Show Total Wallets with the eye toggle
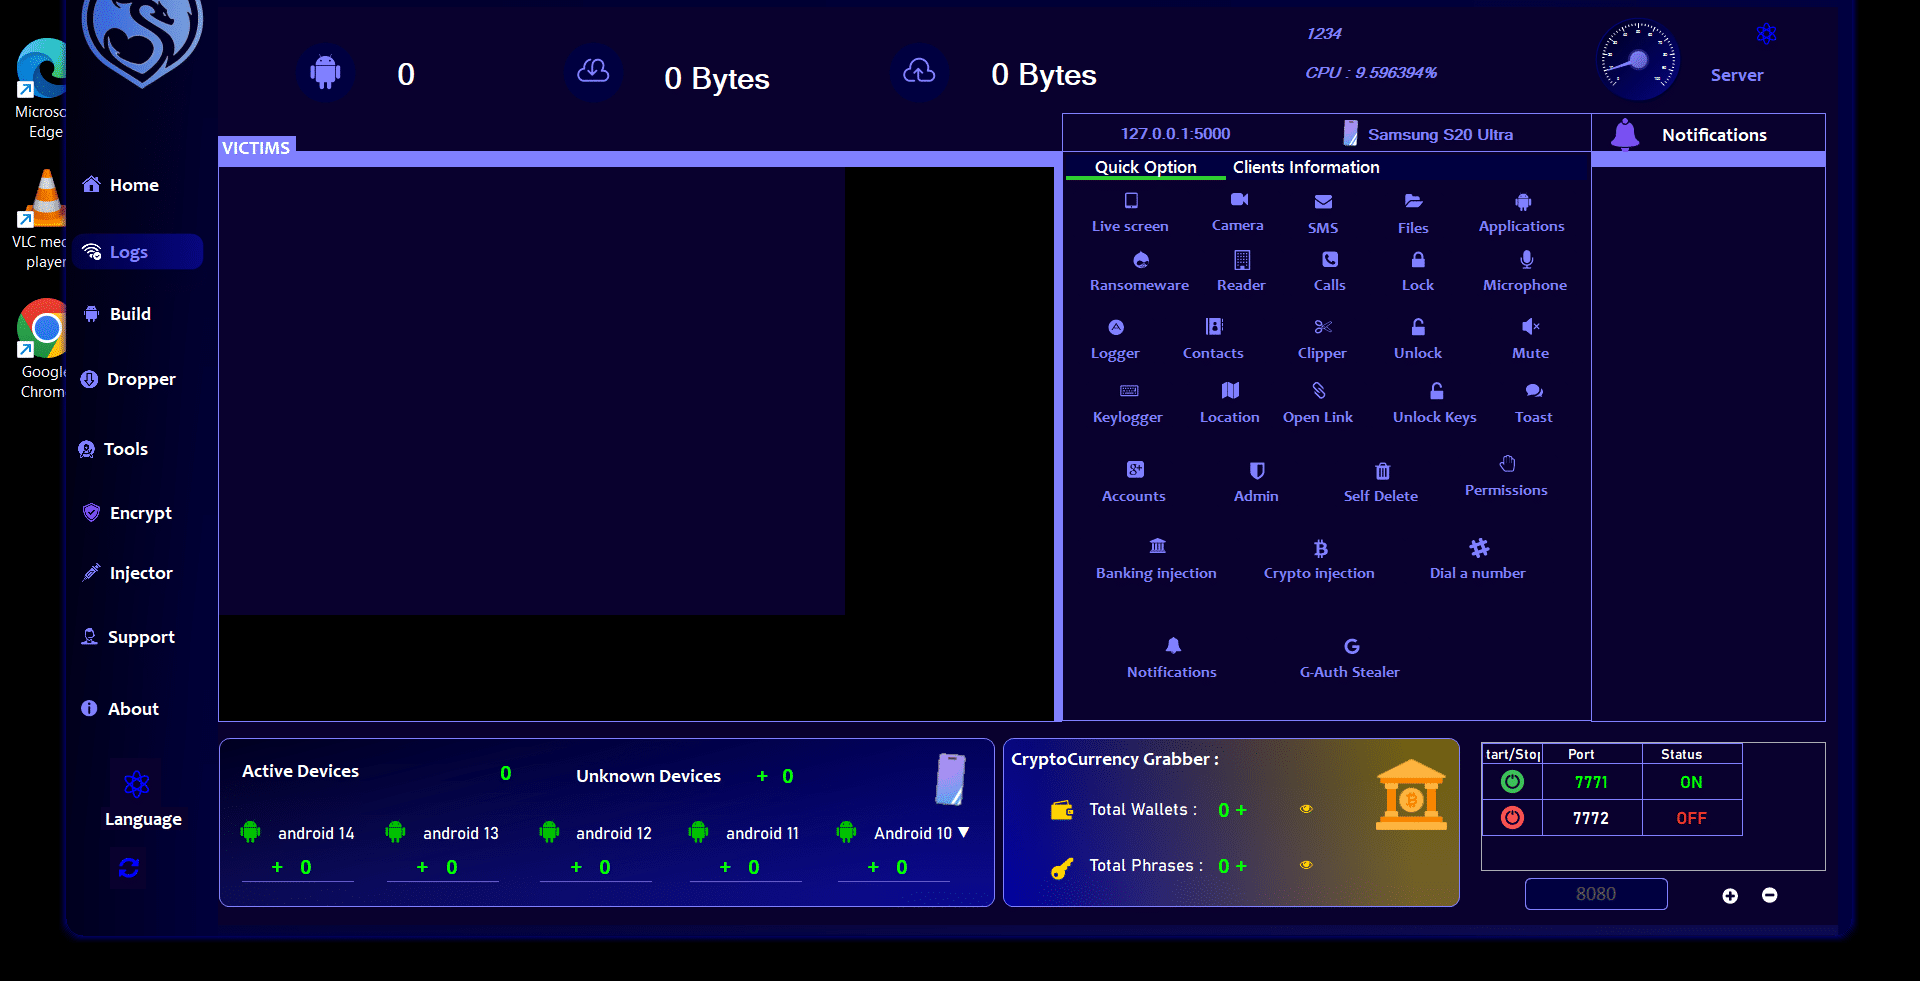Viewport: 1920px width, 981px height. coord(1306,810)
